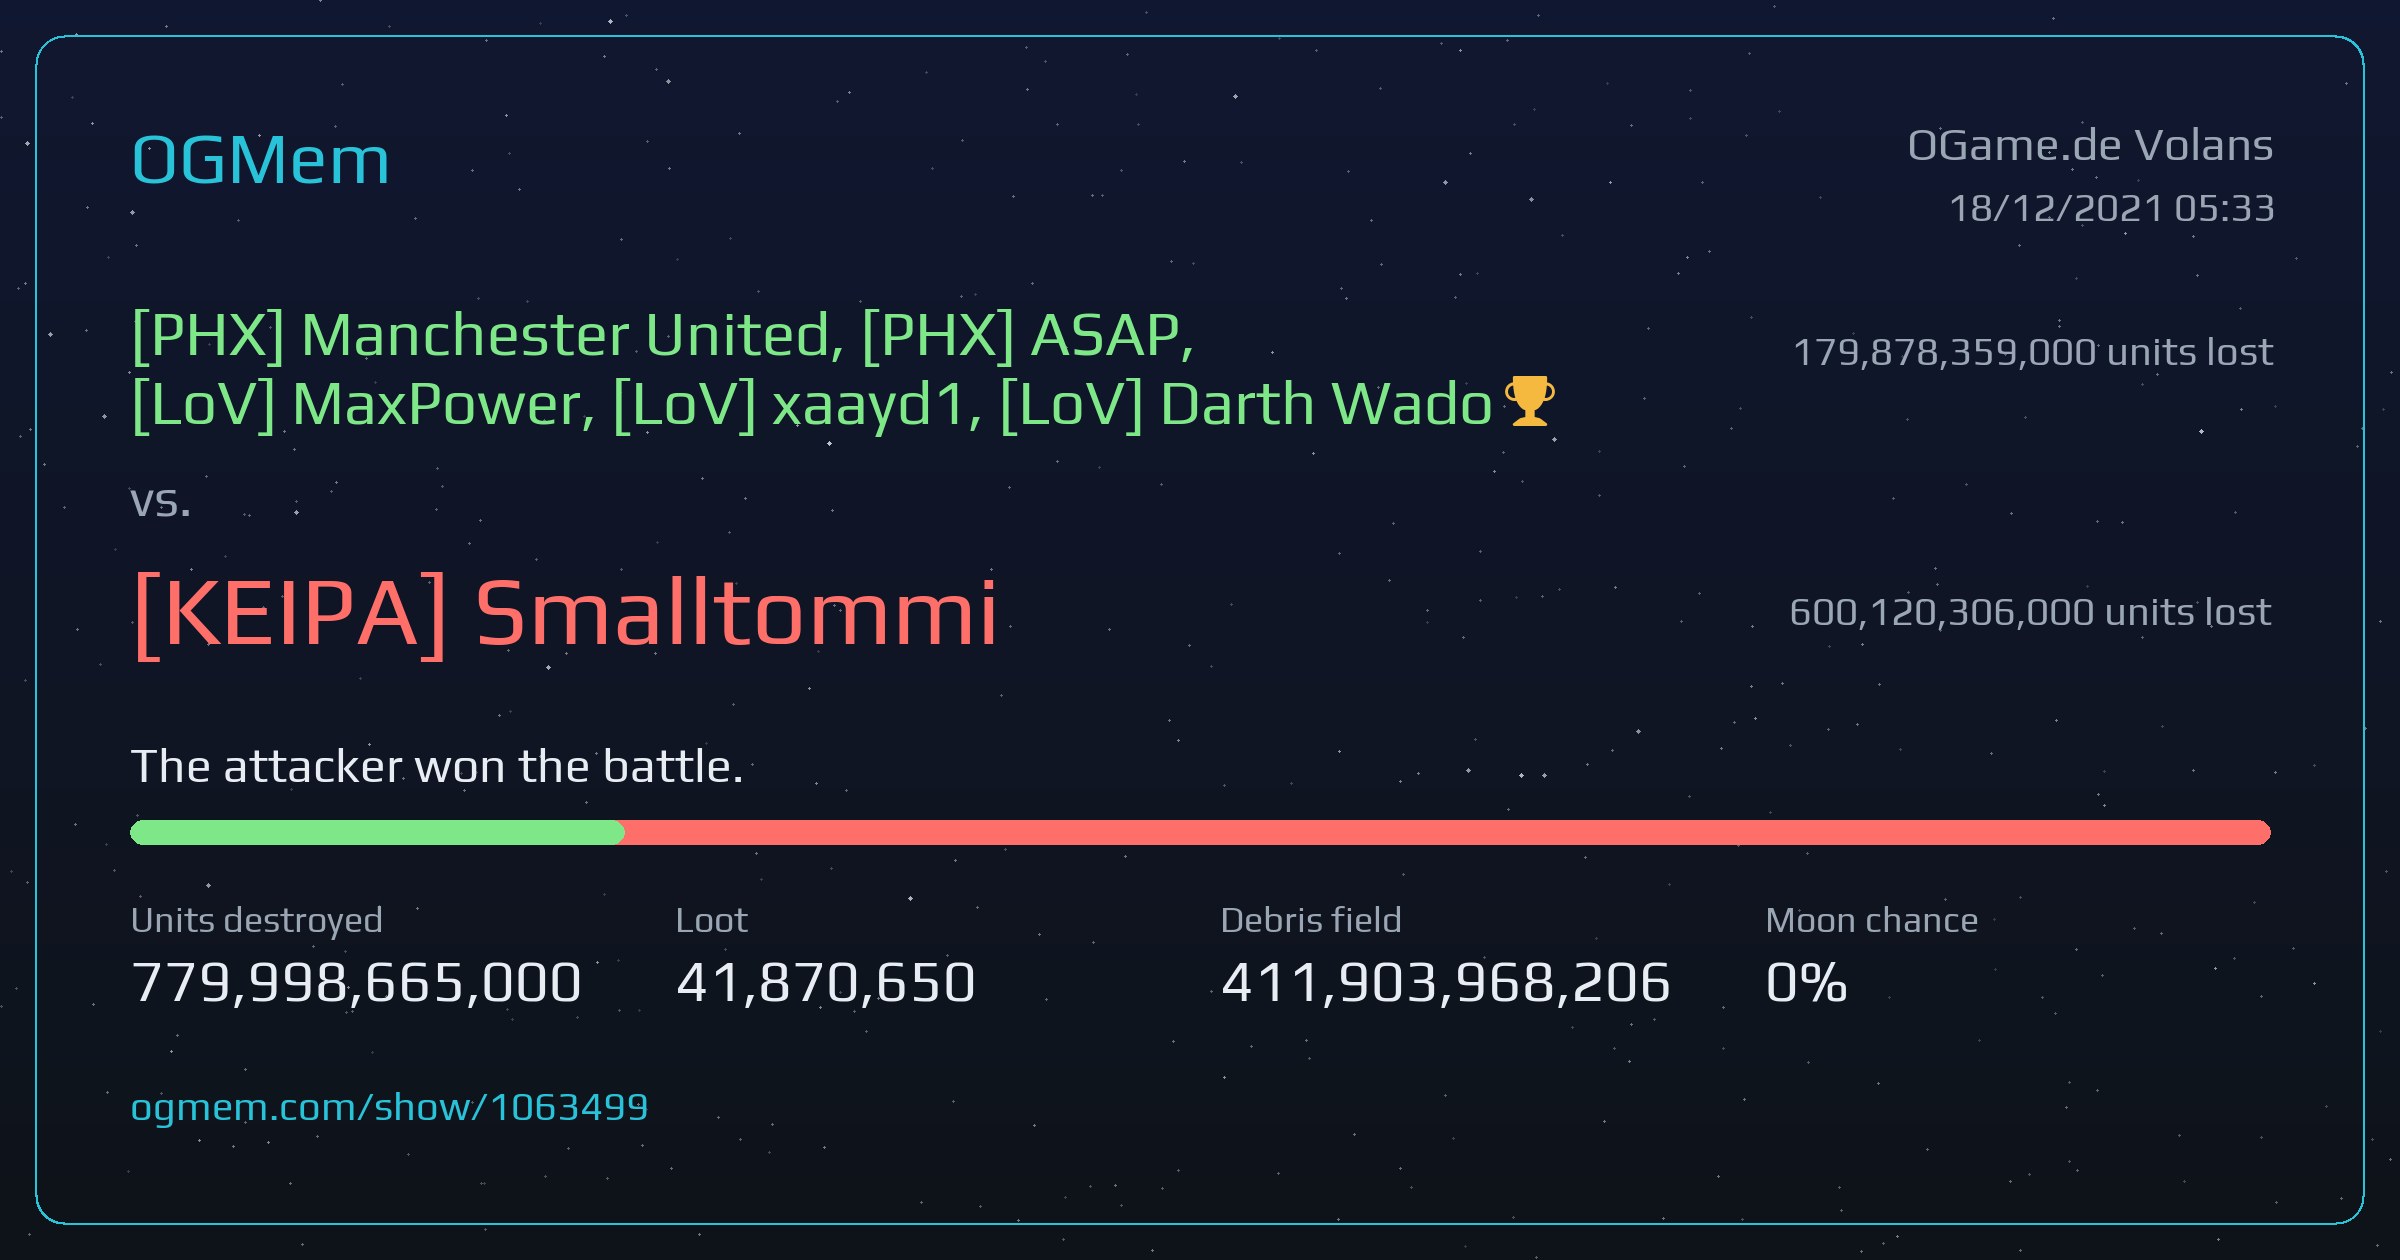Click the [KEIPA] Smalltommi defender name
Image resolution: width=2400 pixels, height=1260 pixels.
[x=565, y=613]
